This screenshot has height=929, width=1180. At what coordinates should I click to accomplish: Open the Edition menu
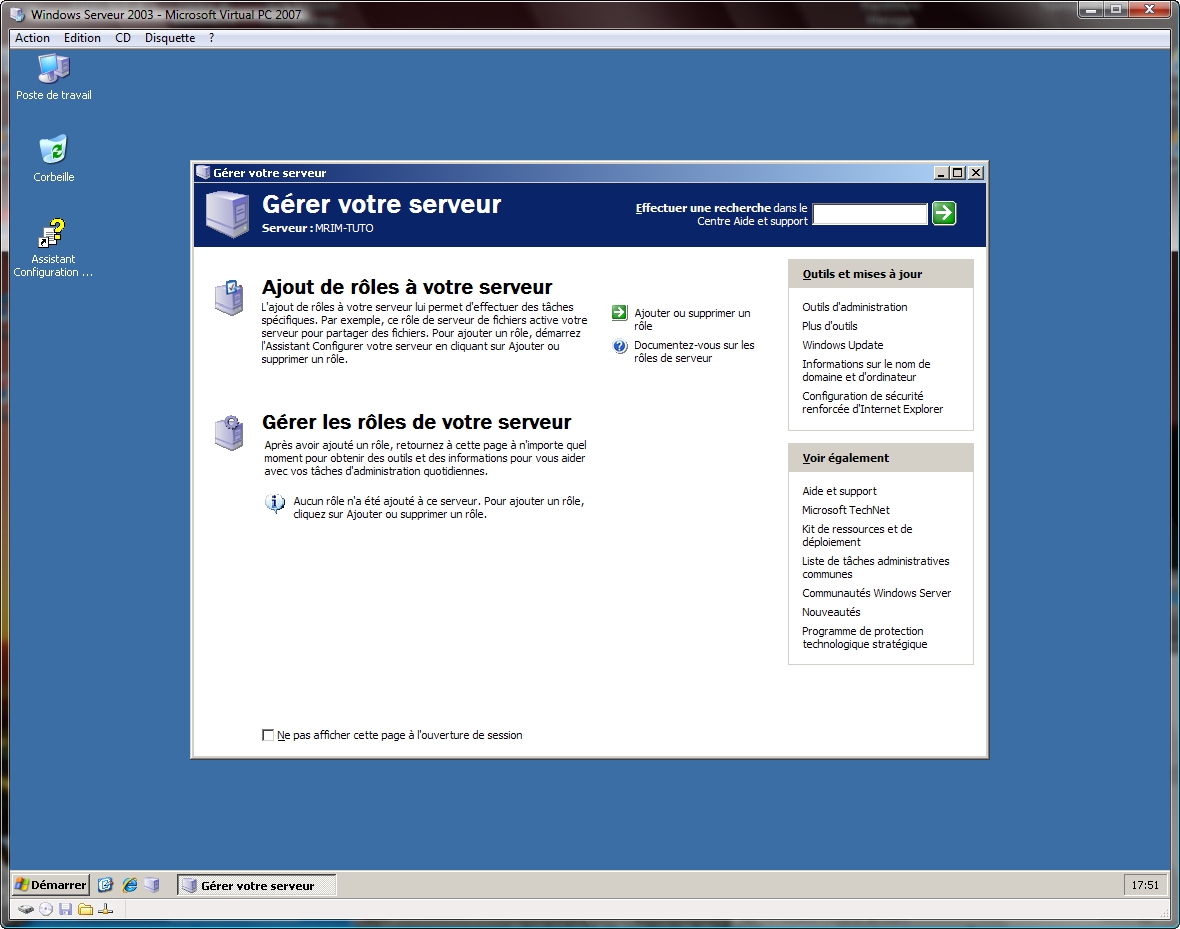point(82,38)
